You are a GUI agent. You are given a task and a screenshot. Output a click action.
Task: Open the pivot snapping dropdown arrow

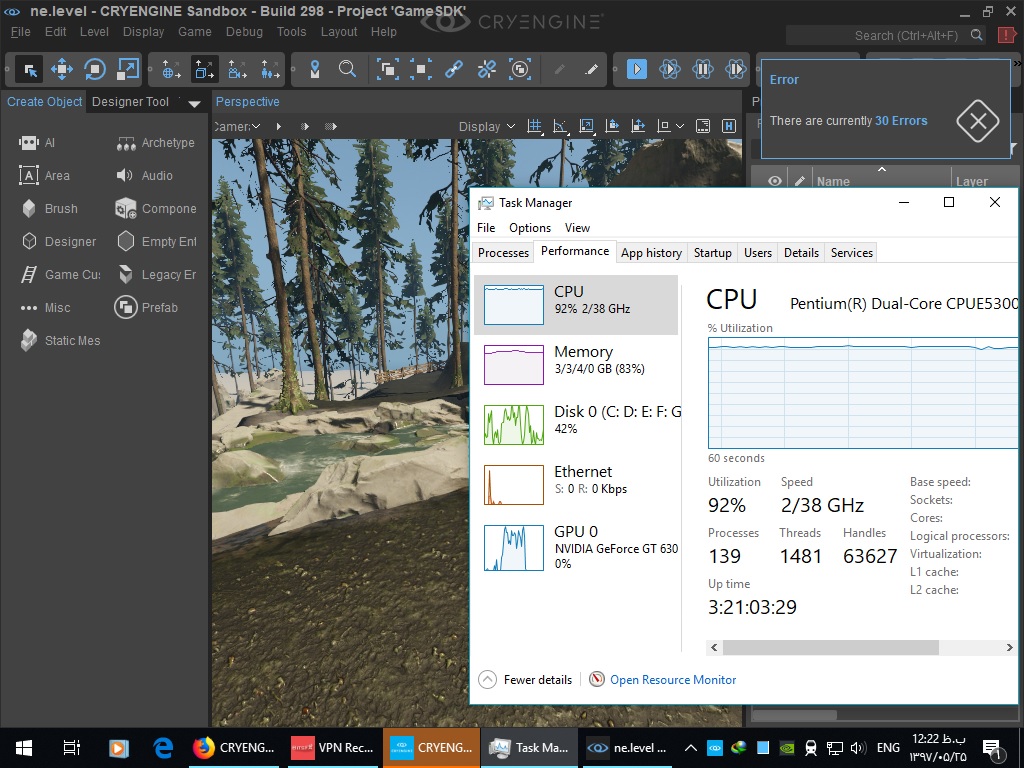pos(680,126)
